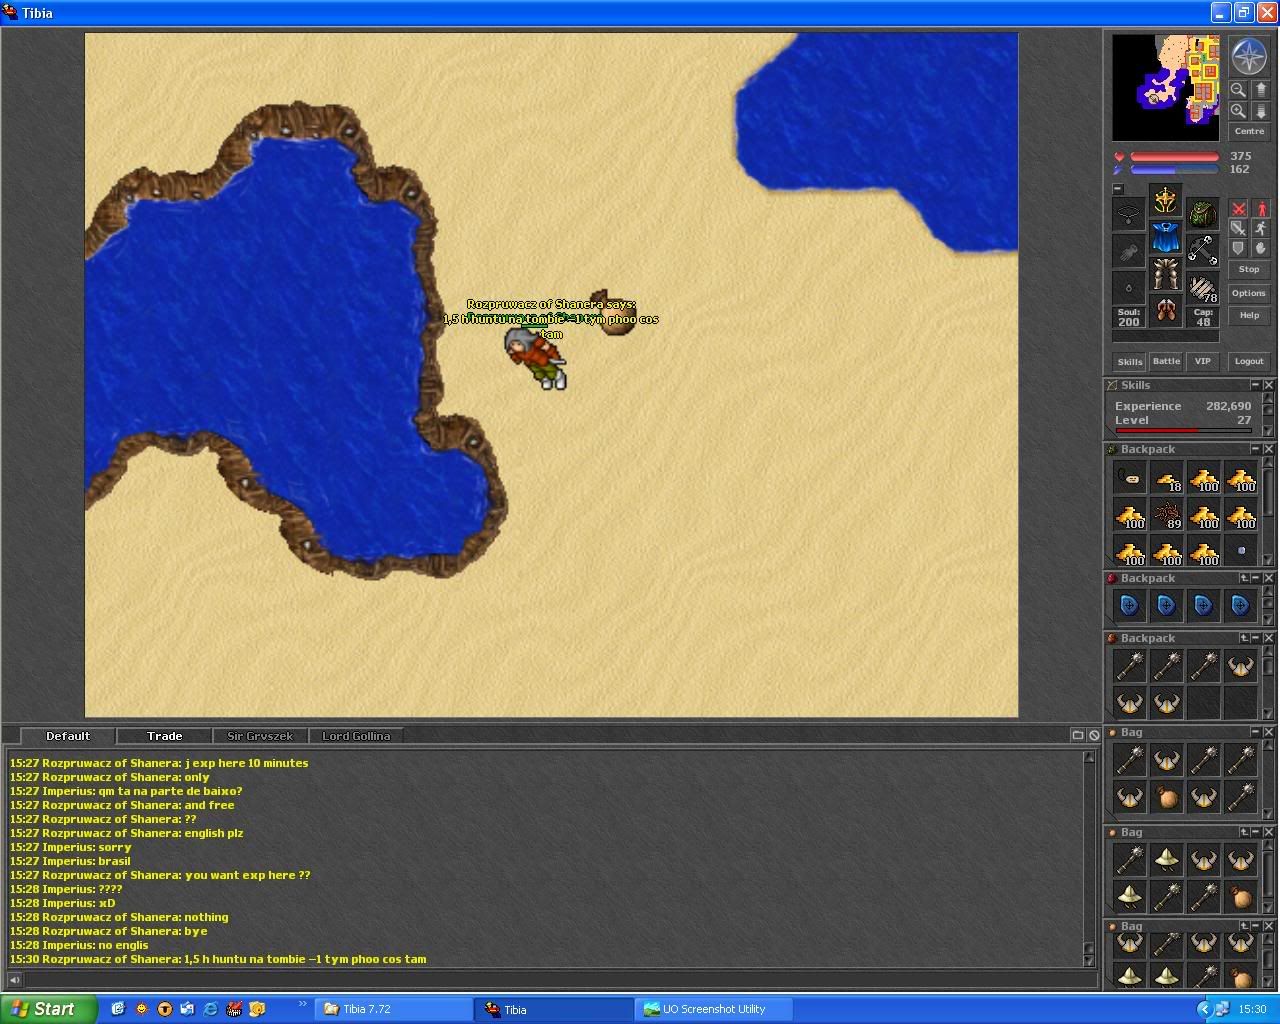Viewport: 1280px width, 1024px height.
Task: Open the green backpack equipment slot
Action: (1203, 215)
